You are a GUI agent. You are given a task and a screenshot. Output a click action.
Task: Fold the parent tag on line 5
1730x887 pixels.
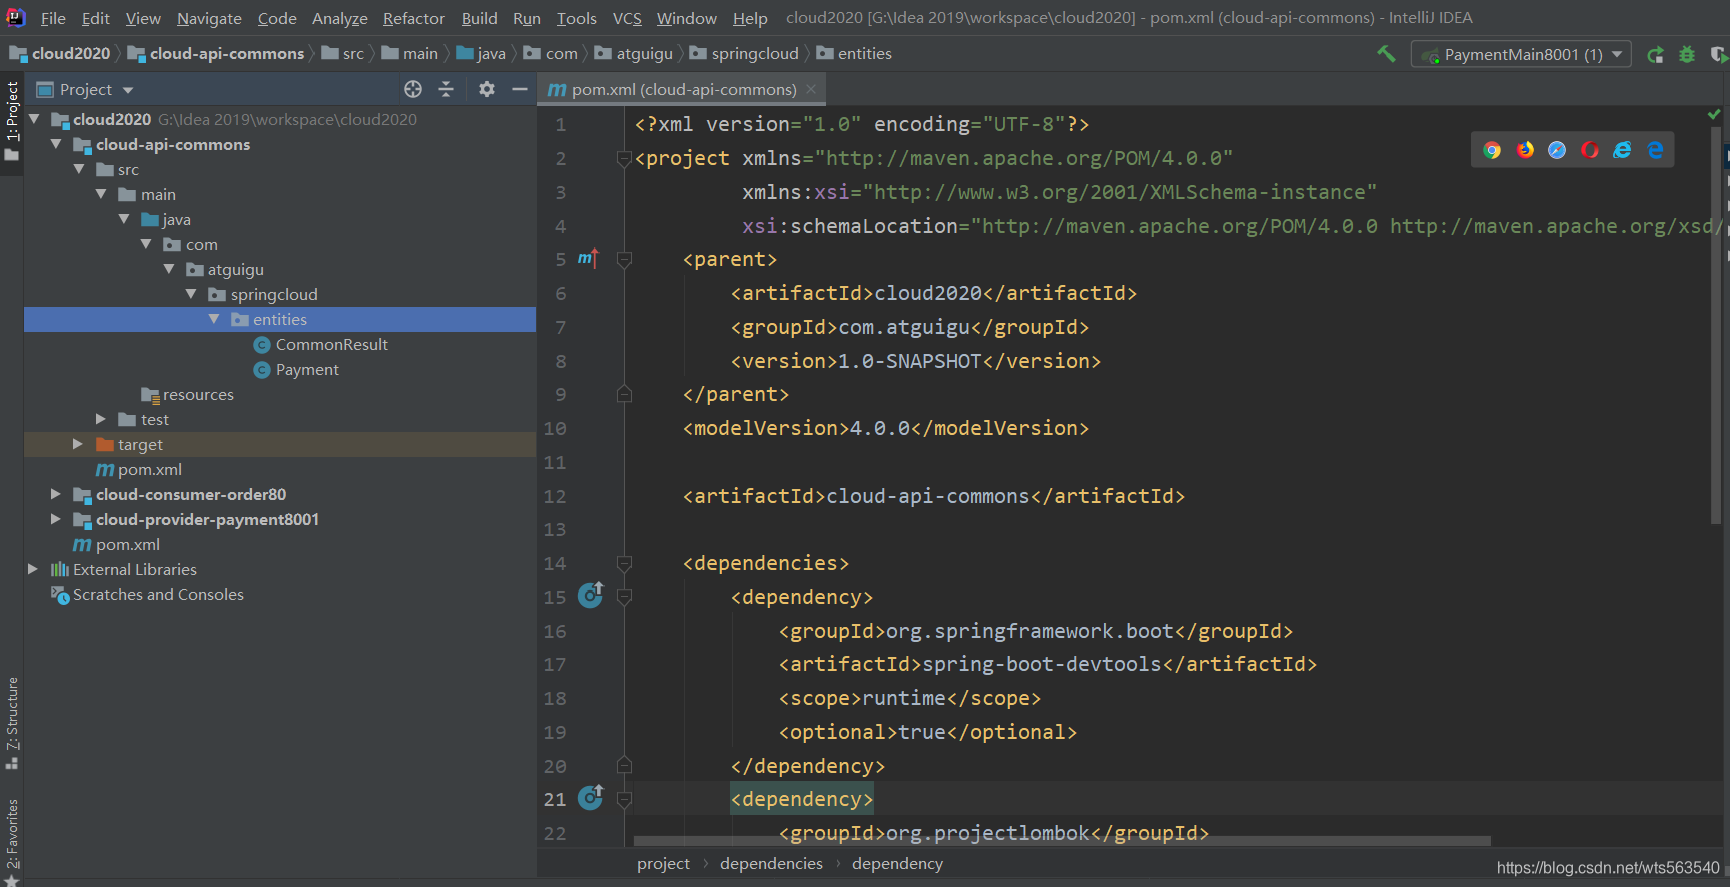624,260
